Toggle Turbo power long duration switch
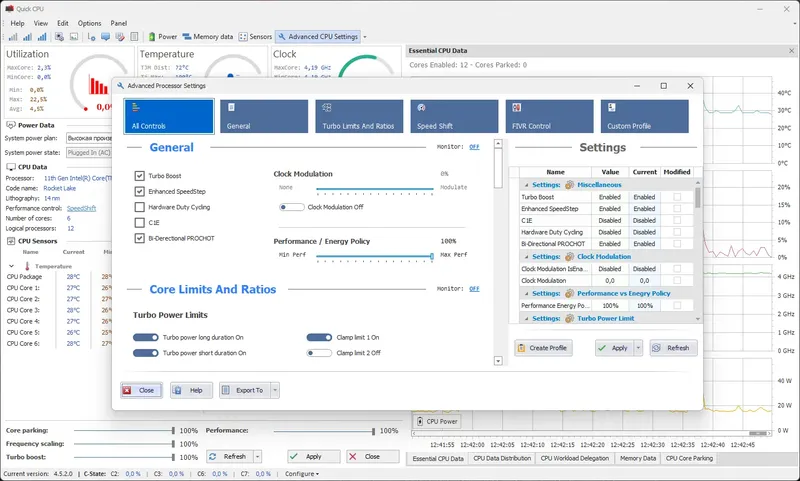Image resolution: width=800 pixels, height=481 pixels. click(146, 337)
